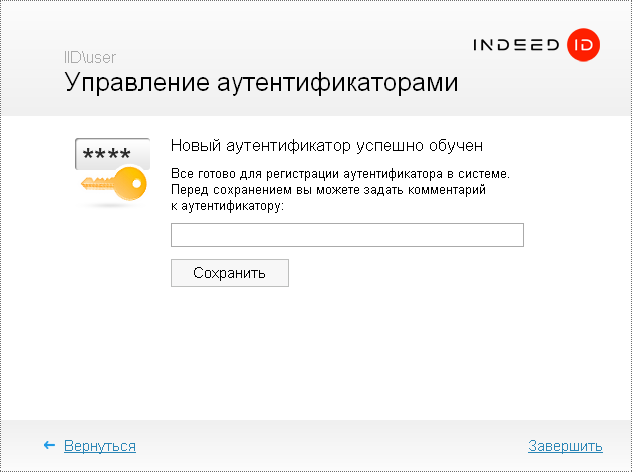Click the password asterisks box icon
The width and height of the screenshot is (632, 472).
112,154
